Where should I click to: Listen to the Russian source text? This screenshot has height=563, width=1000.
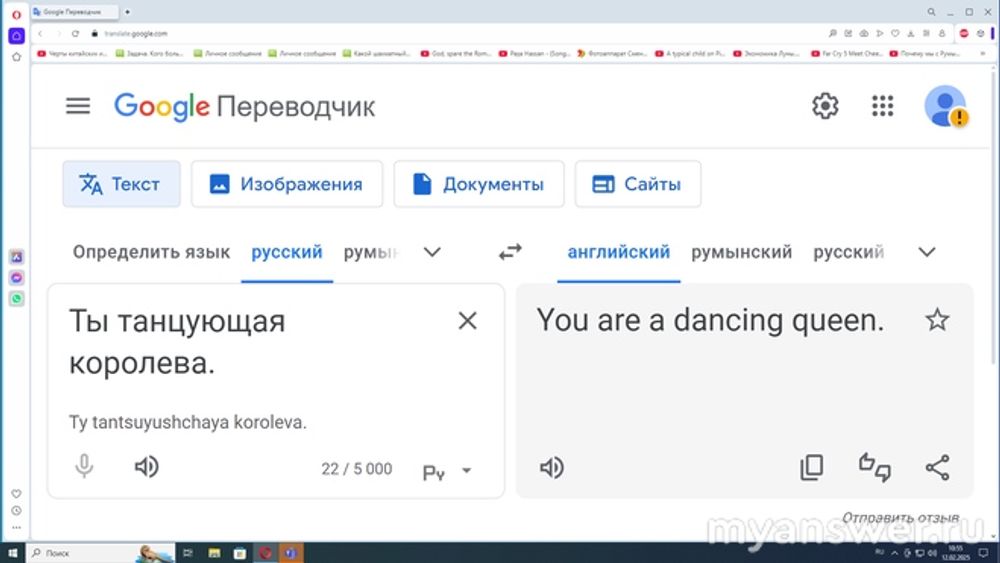[147, 467]
